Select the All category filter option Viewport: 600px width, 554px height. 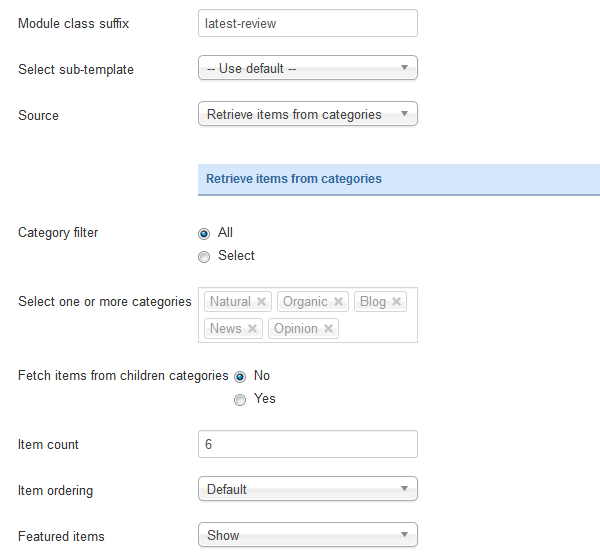204,233
